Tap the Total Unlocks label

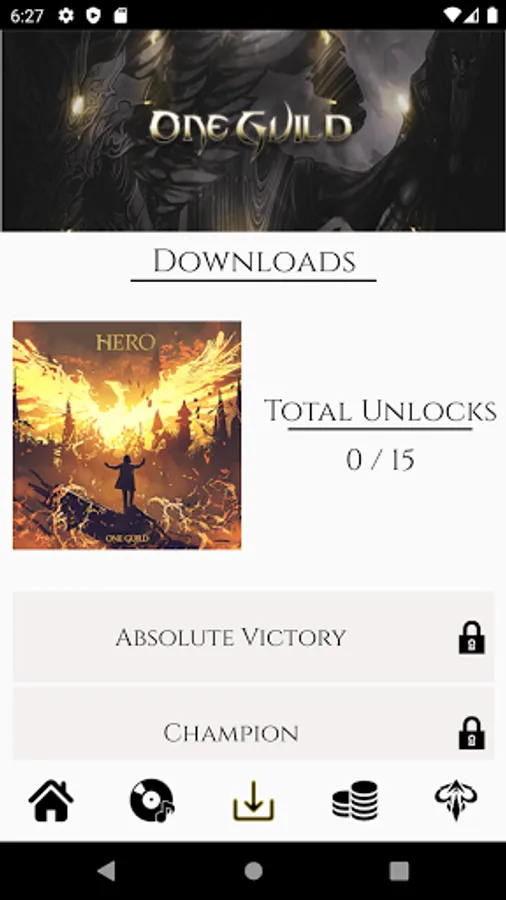[380, 411]
